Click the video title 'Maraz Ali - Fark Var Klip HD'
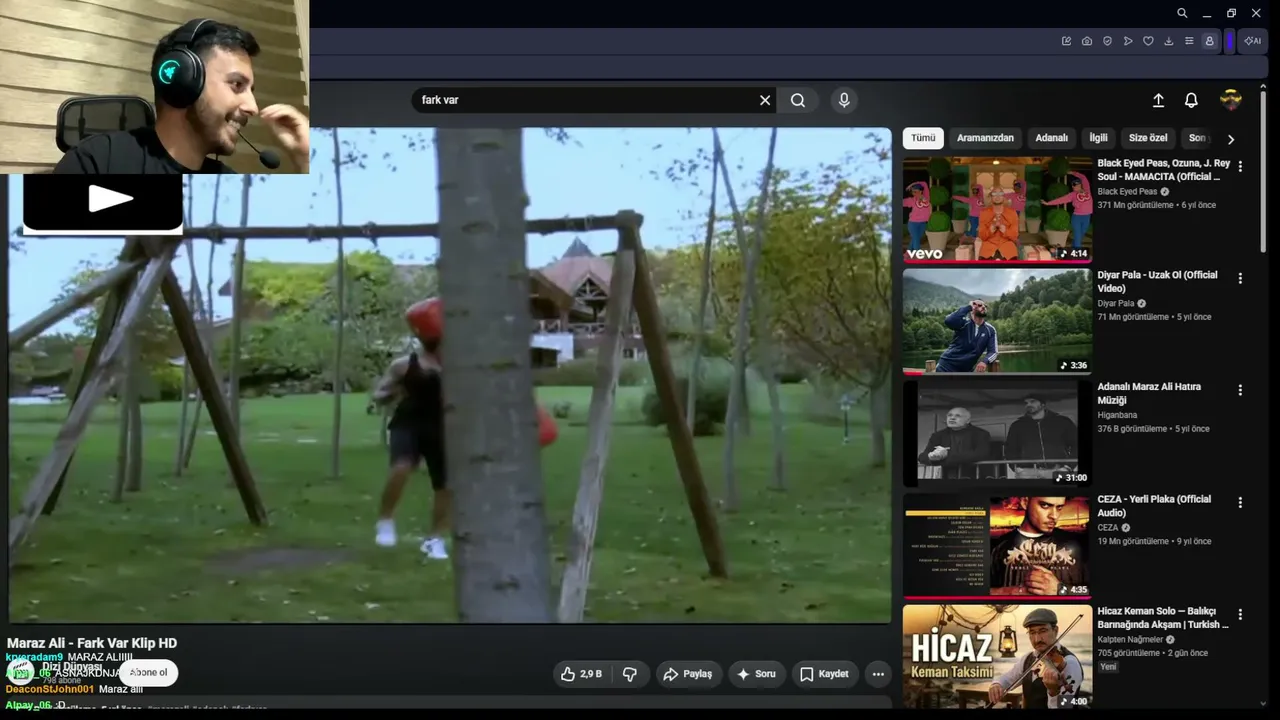 click(x=92, y=643)
